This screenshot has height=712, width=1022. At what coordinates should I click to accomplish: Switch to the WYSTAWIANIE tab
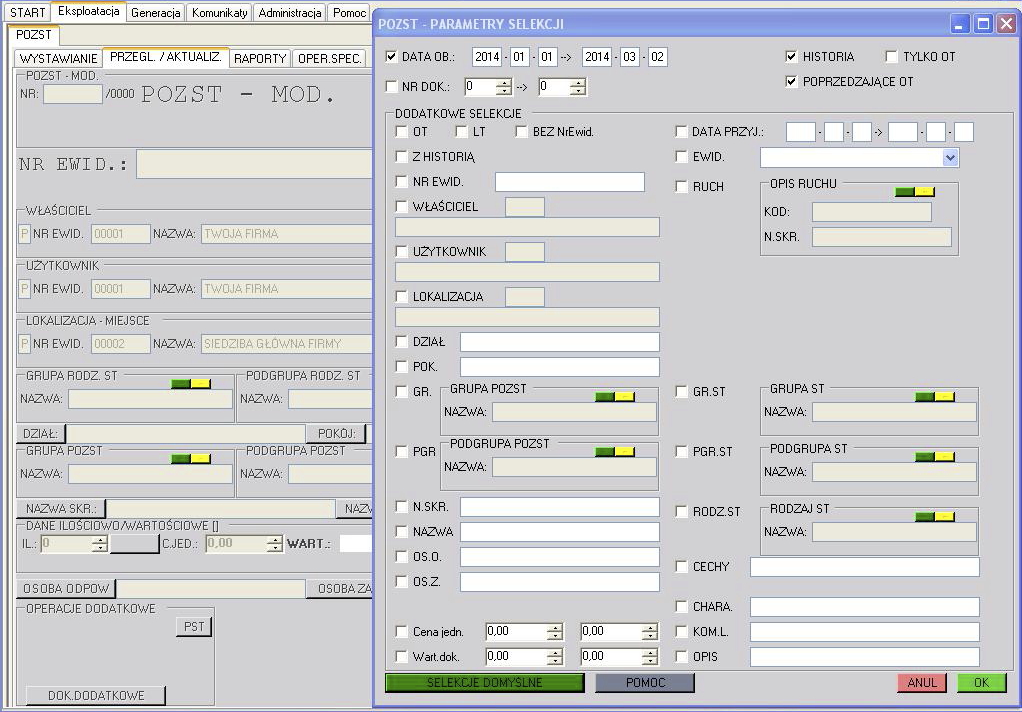coord(59,58)
